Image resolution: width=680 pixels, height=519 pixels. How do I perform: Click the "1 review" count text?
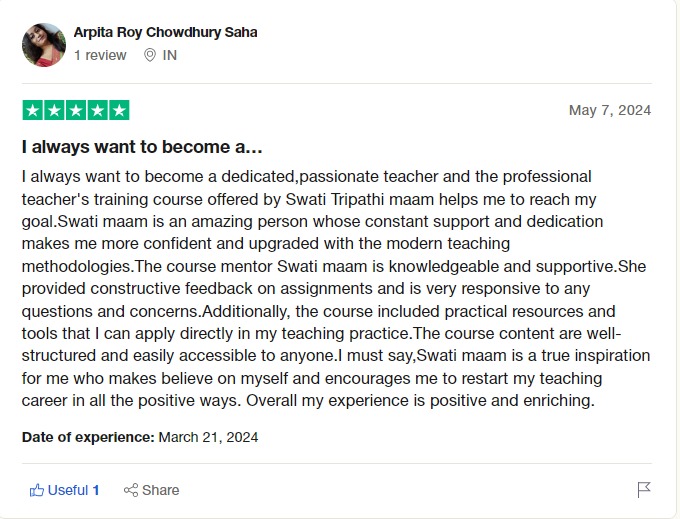coord(100,56)
